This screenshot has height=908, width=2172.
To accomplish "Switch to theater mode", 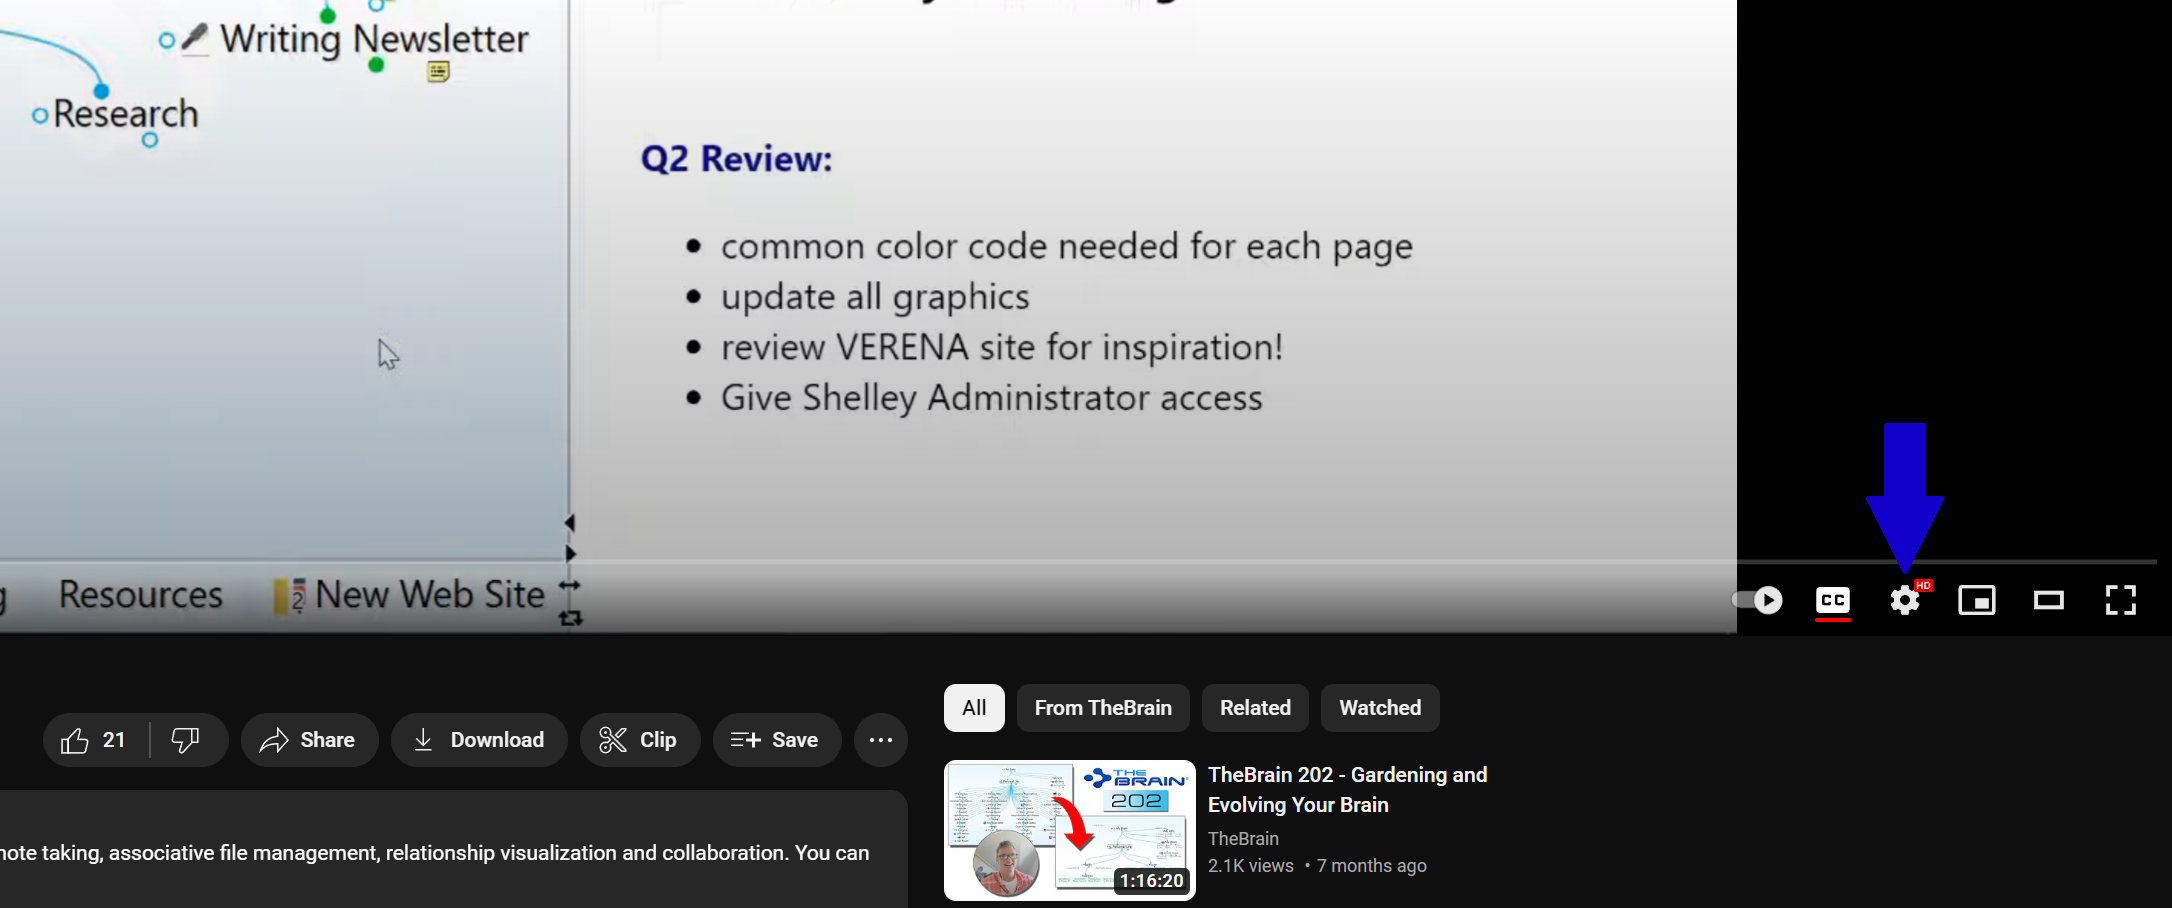I will coord(2049,600).
